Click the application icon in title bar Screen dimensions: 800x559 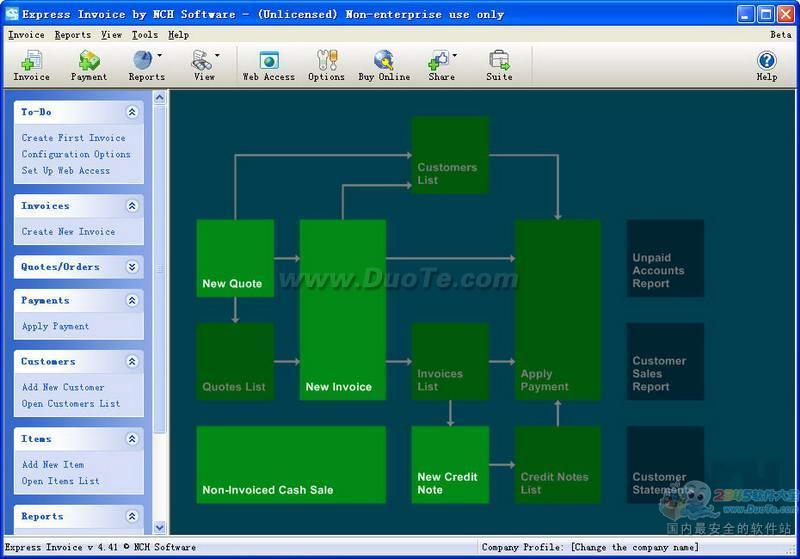[12, 14]
